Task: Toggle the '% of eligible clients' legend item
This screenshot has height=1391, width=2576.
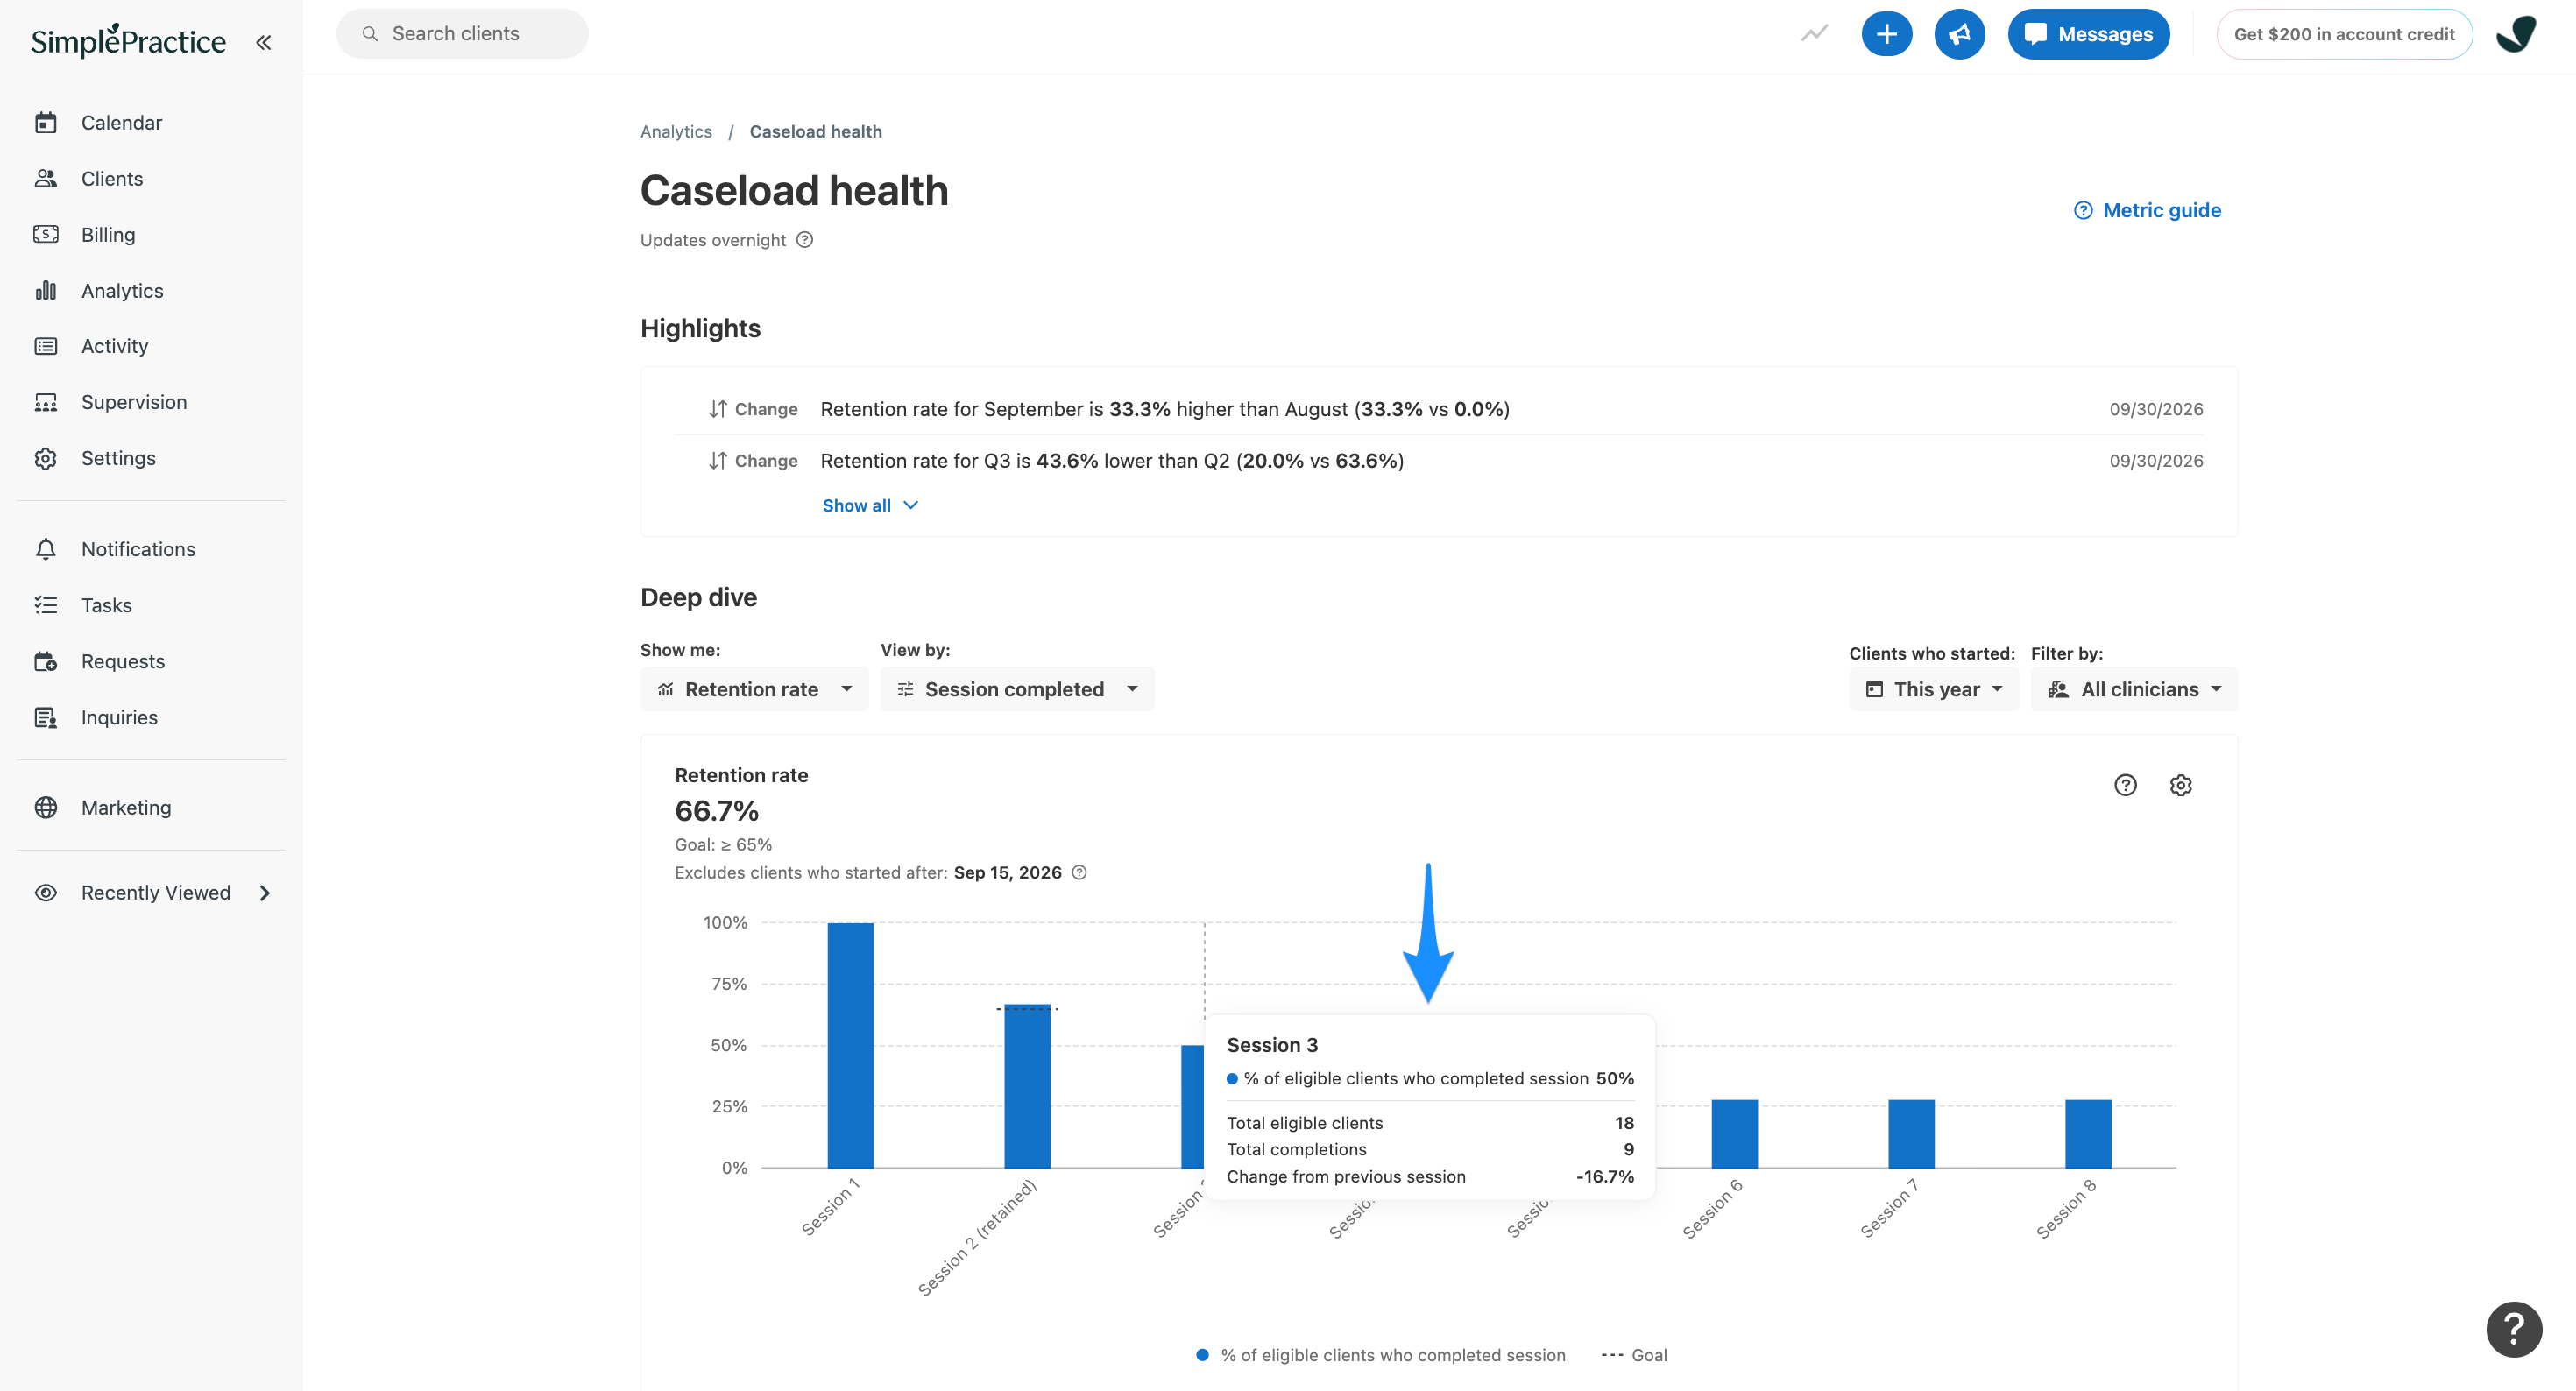Action: pyautogui.click(x=1381, y=1355)
